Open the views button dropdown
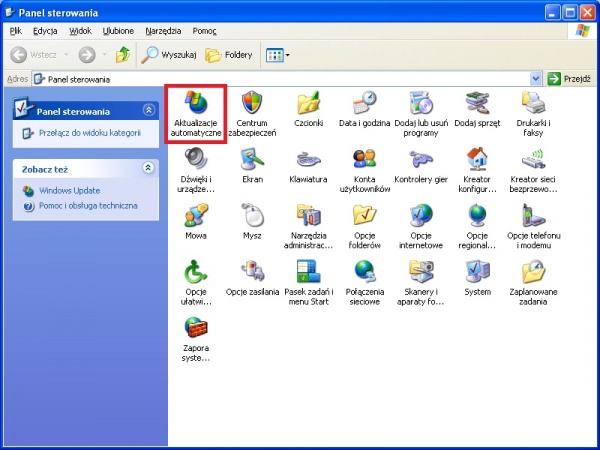 (288, 55)
